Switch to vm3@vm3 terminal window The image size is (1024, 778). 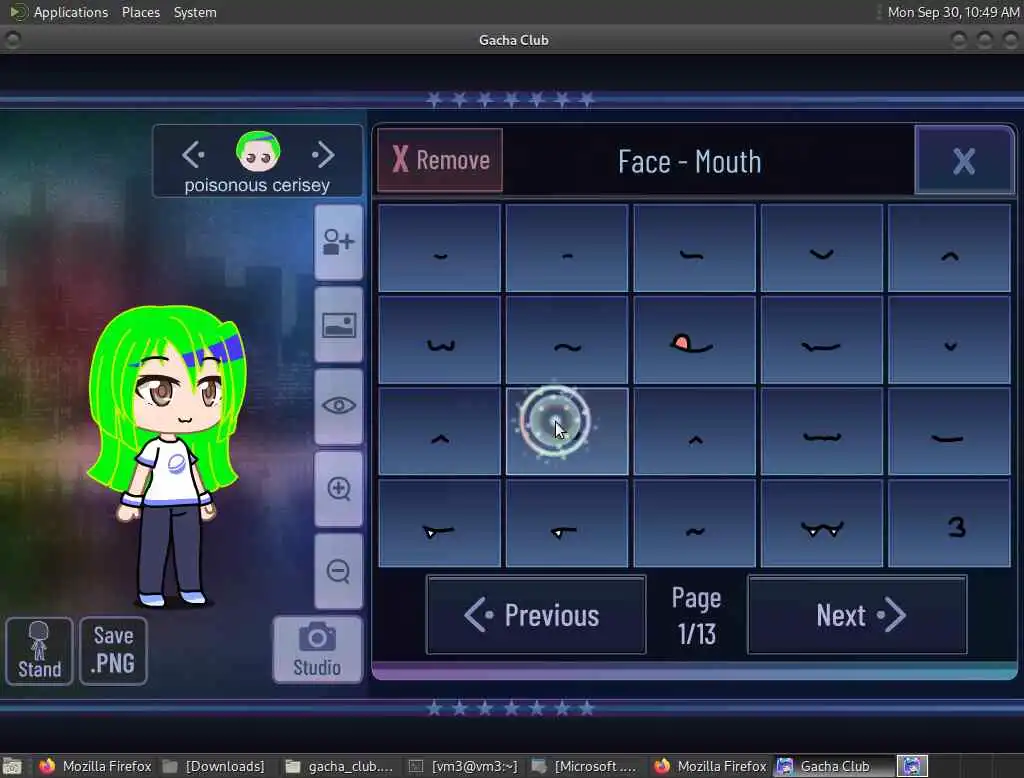(464, 766)
